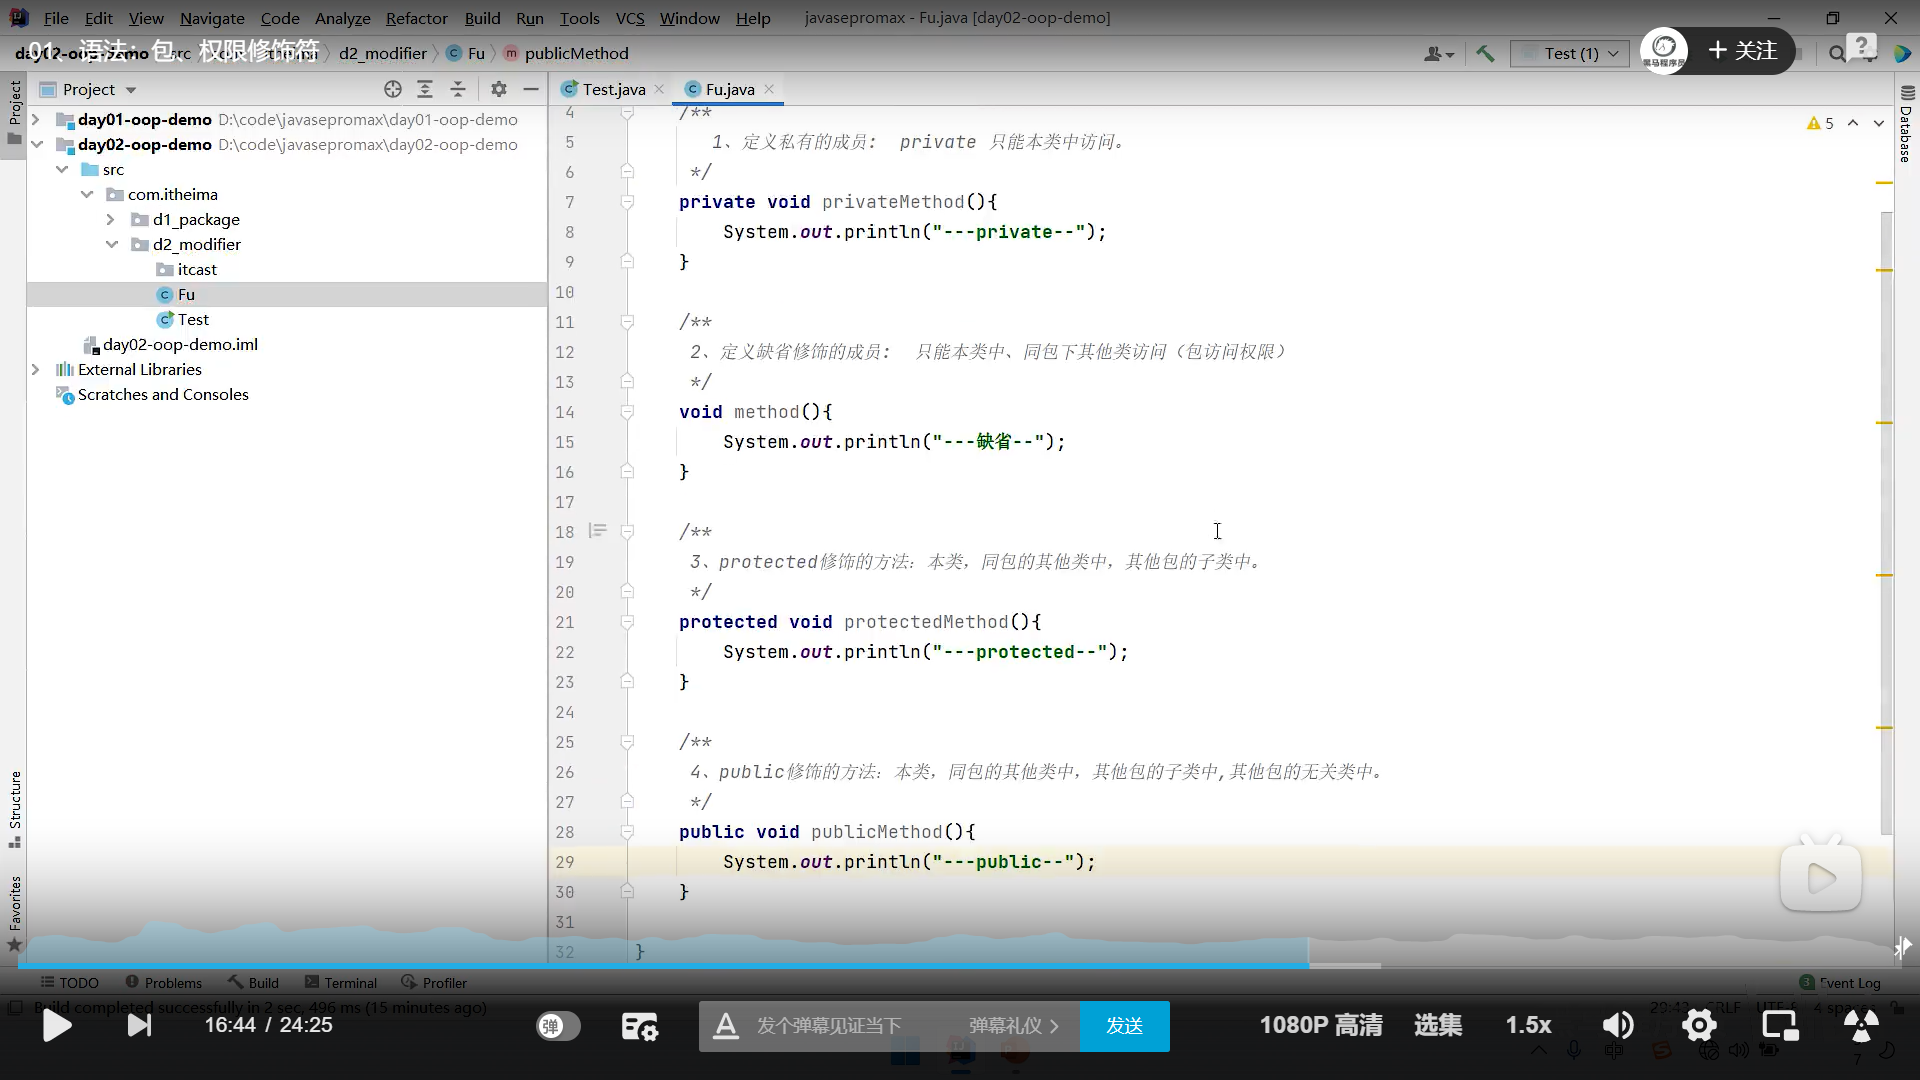Click Collapse All icon in Project panel
Image resolution: width=1920 pixels, height=1080 pixels.
tap(458, 89)
